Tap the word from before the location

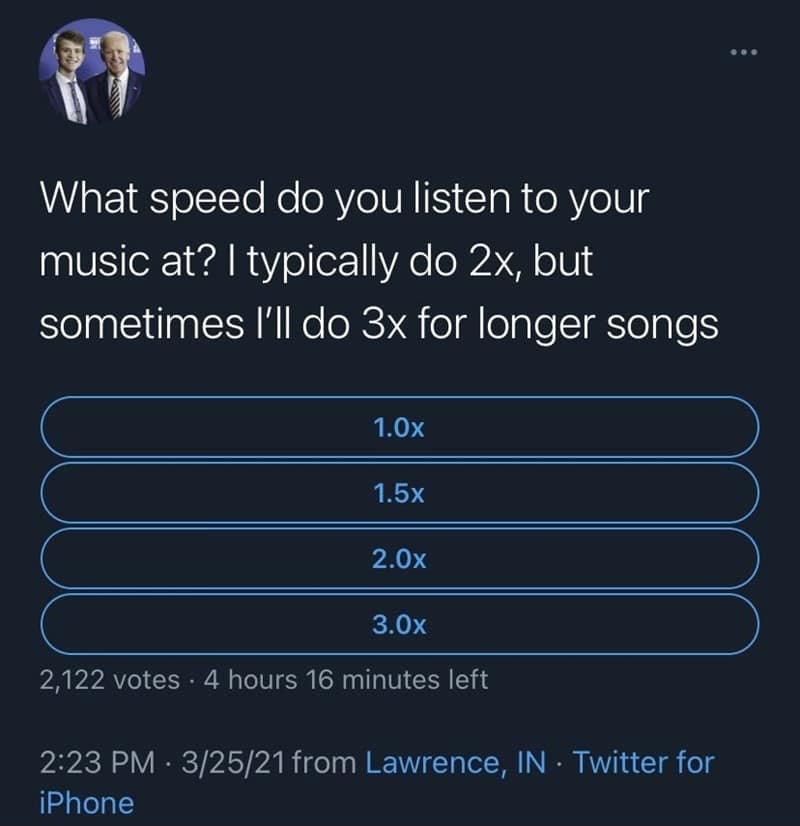[x=325, y=763]
